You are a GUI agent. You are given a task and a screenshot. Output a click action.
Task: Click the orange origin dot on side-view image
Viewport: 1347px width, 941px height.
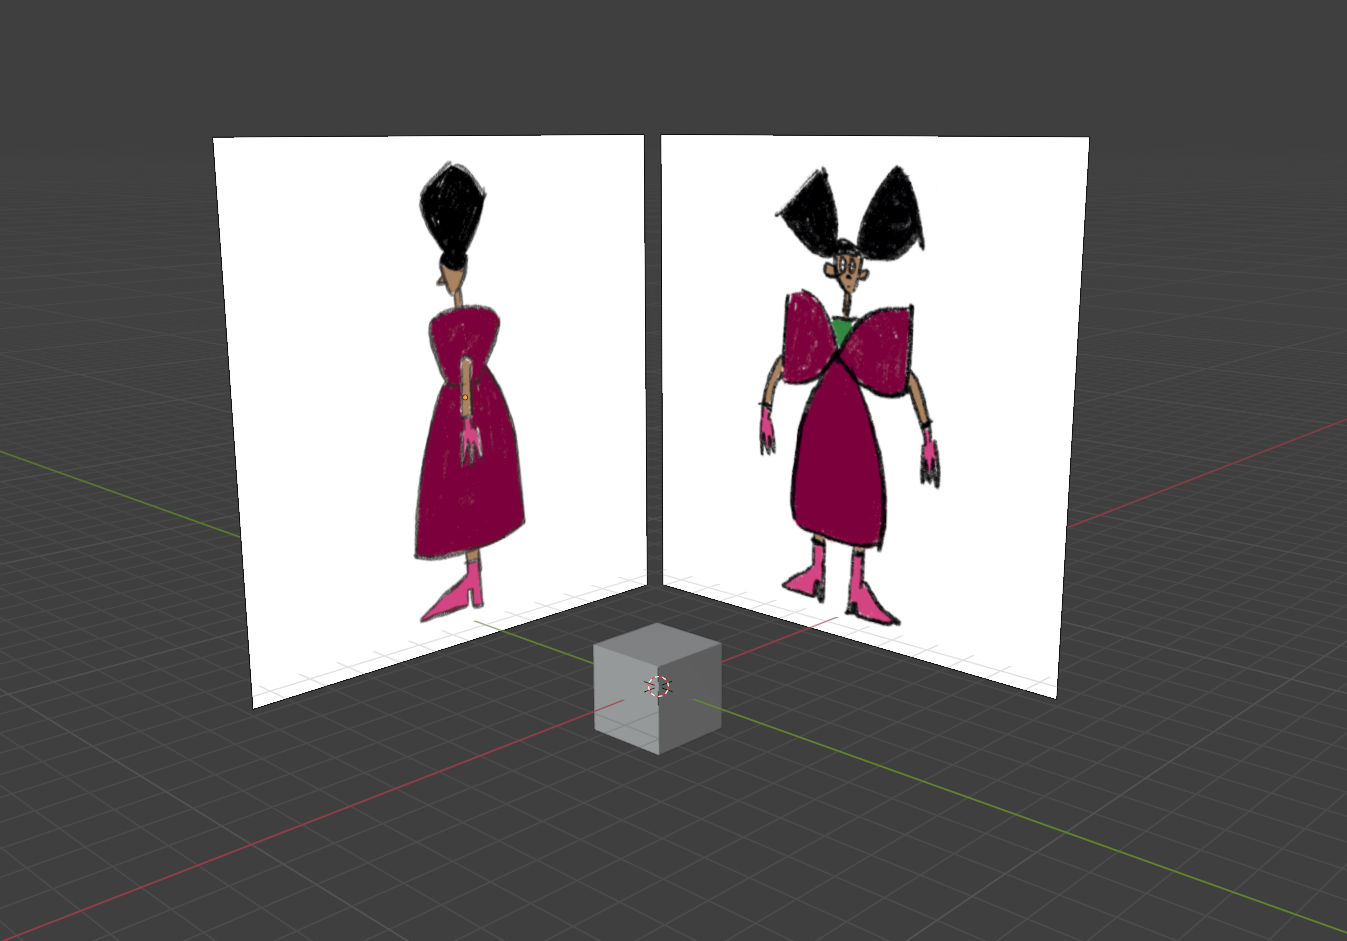(465, 398)
